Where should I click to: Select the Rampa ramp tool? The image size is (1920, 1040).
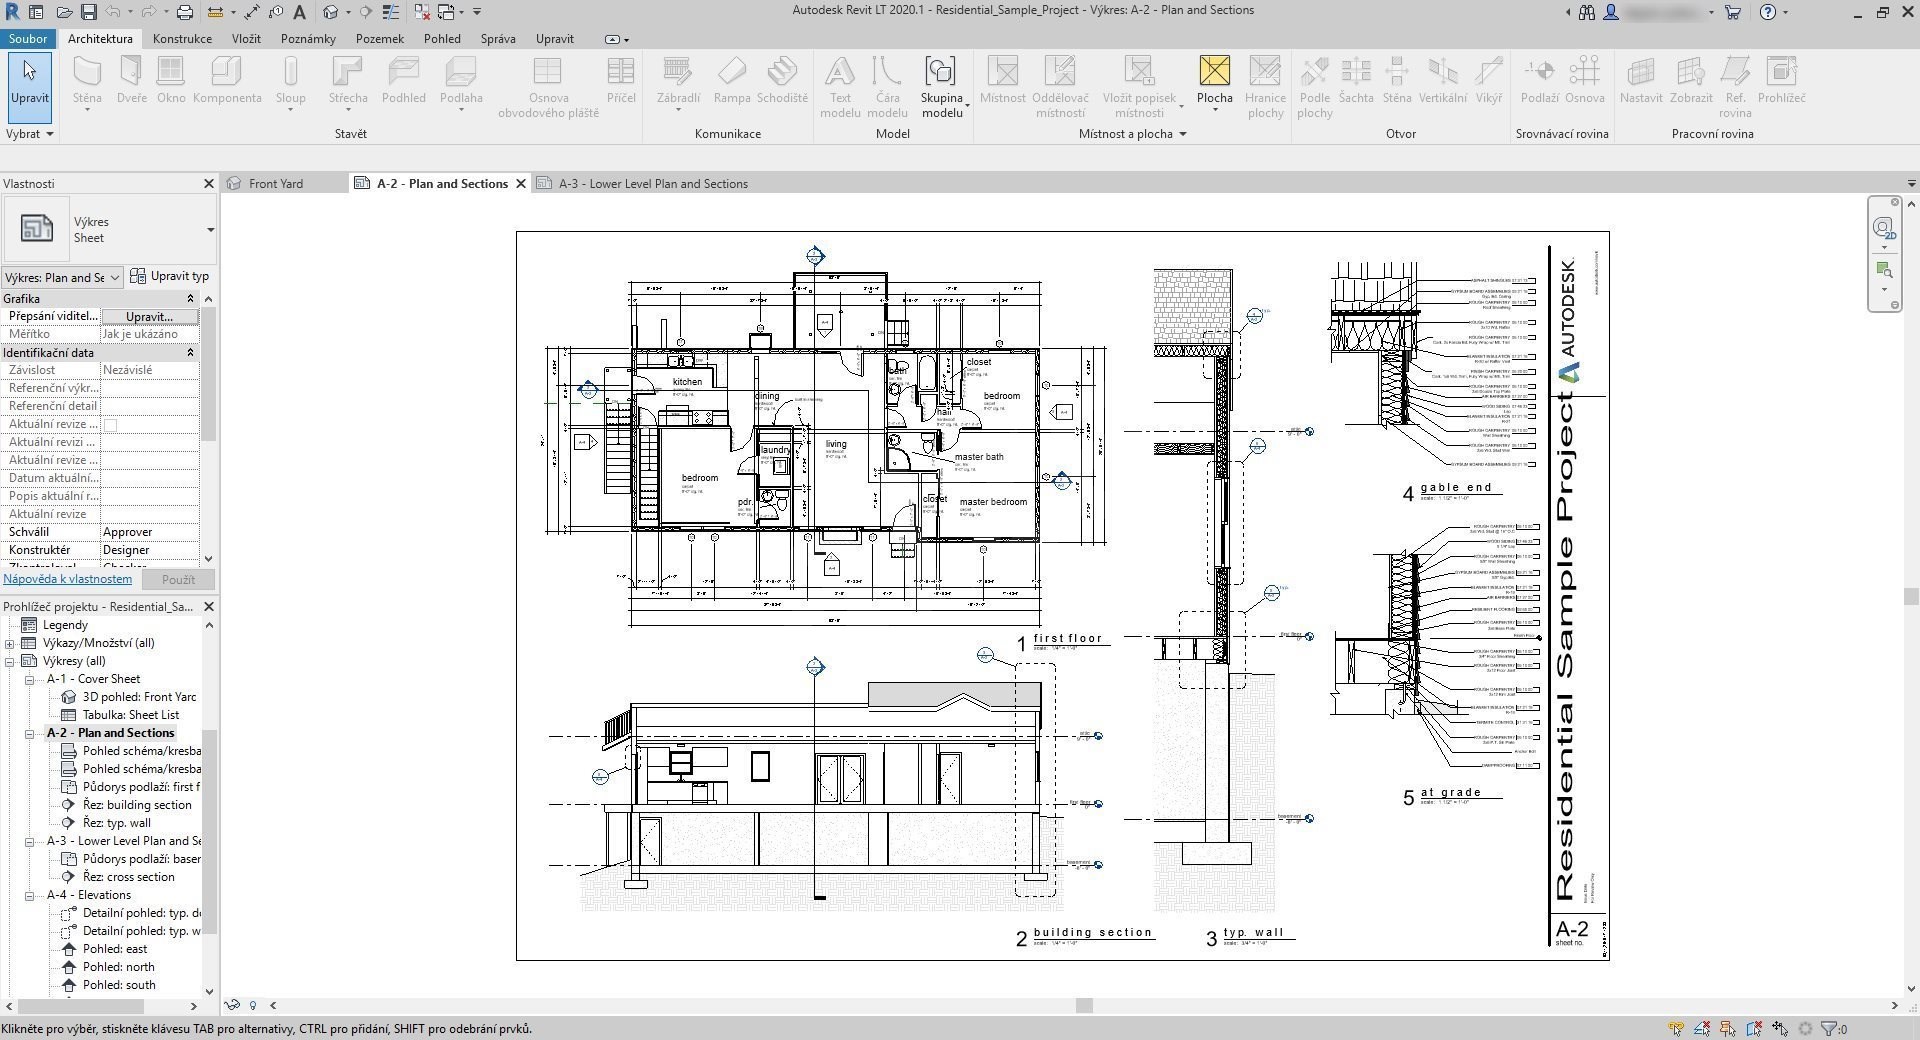click(x=732, y=81)
